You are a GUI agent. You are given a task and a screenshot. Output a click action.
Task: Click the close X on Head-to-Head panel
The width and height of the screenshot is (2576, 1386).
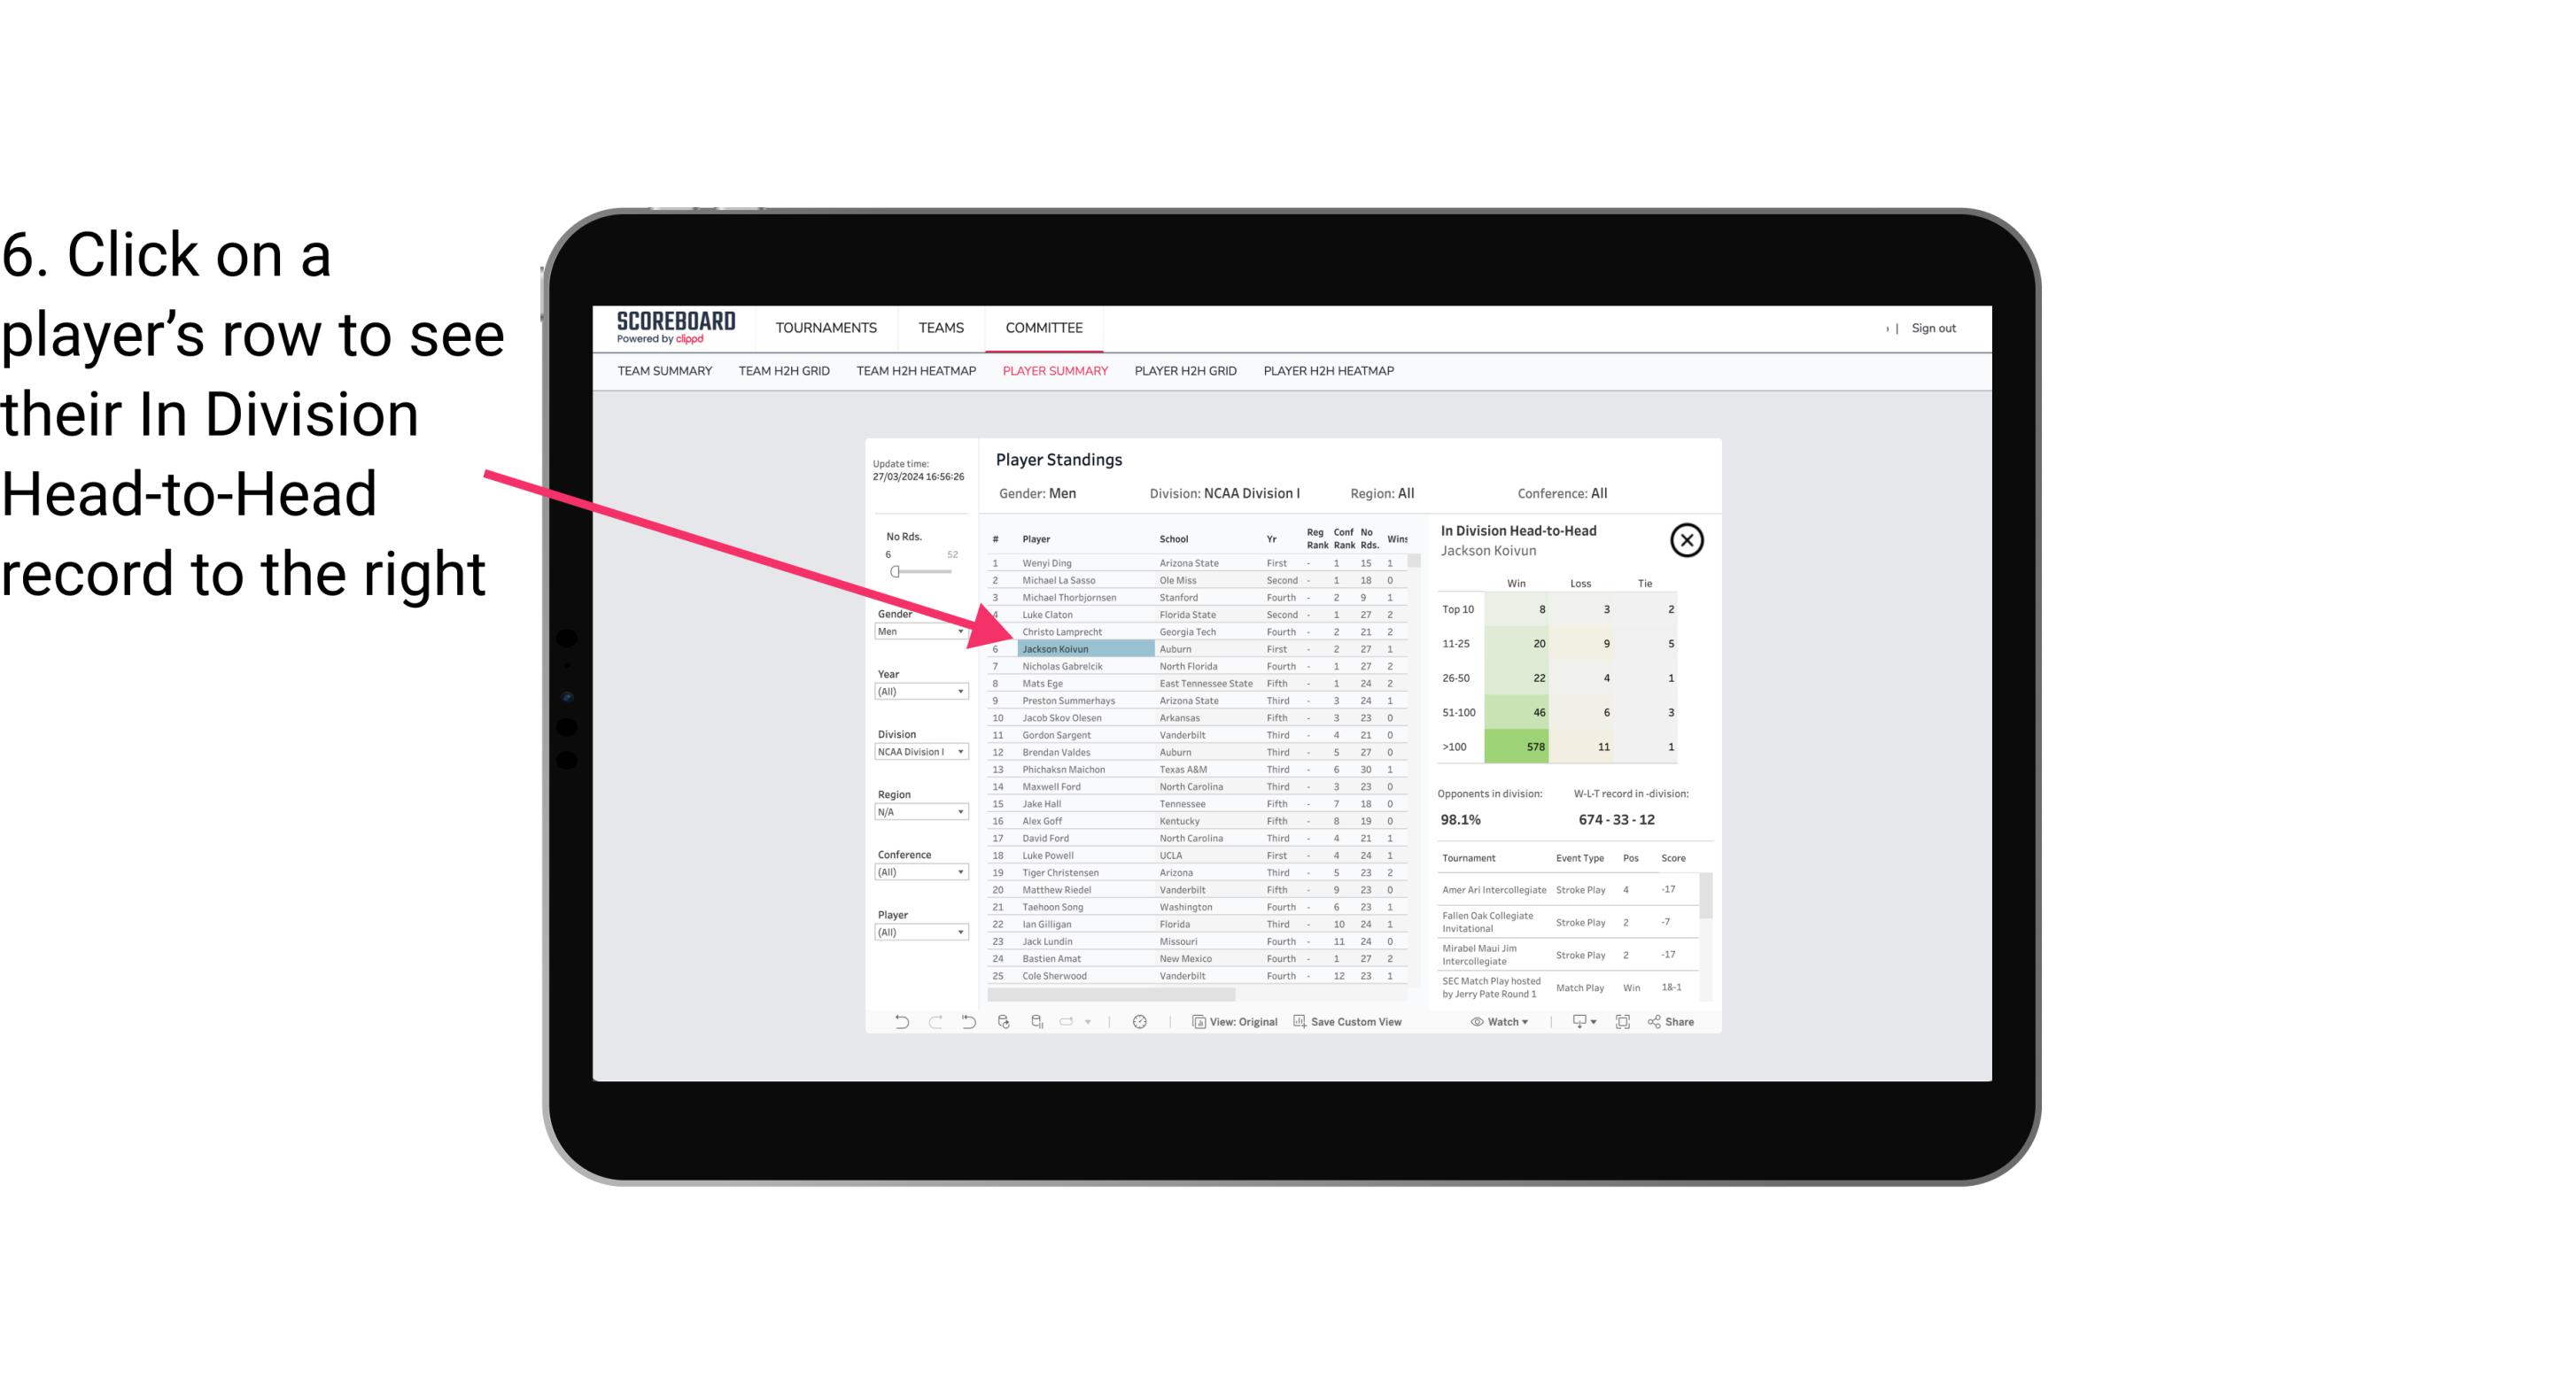coord(1687,539)
